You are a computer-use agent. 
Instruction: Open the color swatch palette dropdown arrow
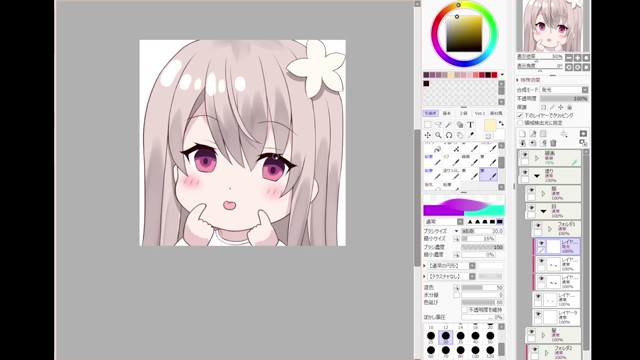(502, 75)
